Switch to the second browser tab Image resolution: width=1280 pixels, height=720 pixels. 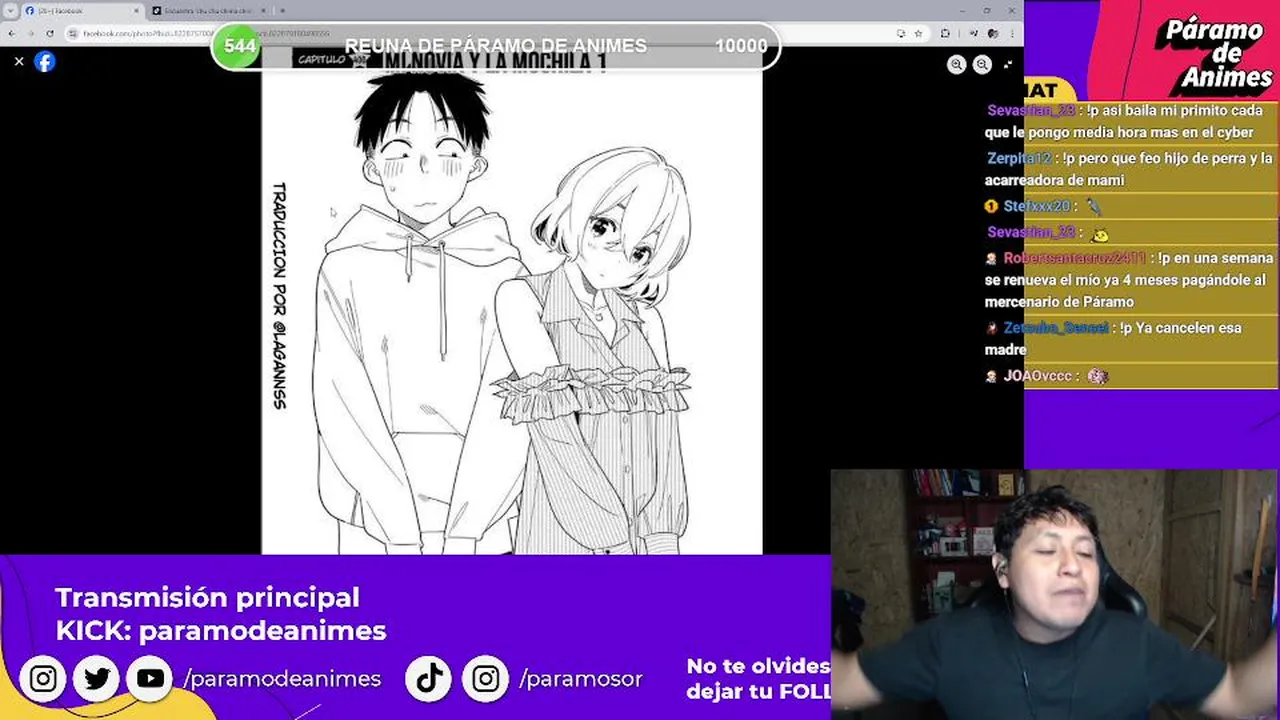tap(210, 11)
